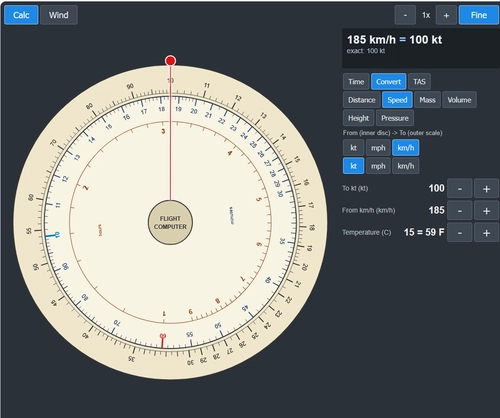Viewport: 500px width, 418px height.
Task: Increase the From km/h value
Action: click(x=486, y=211)
